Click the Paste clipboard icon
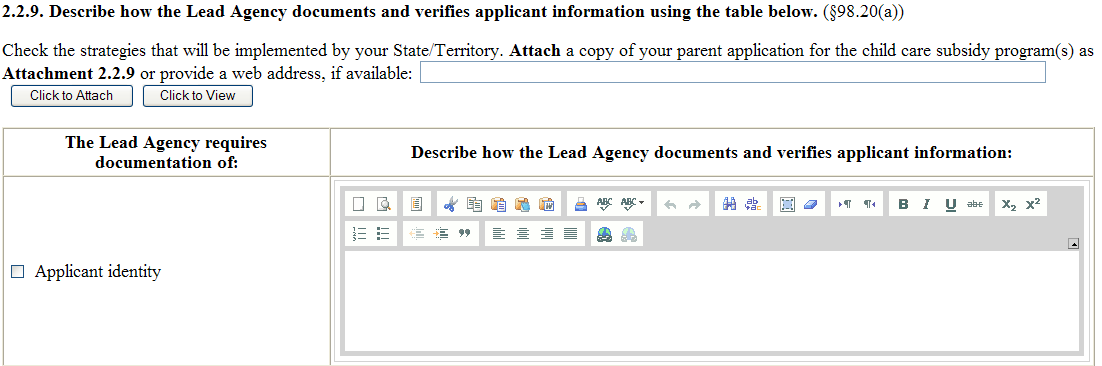 (498, 204)
